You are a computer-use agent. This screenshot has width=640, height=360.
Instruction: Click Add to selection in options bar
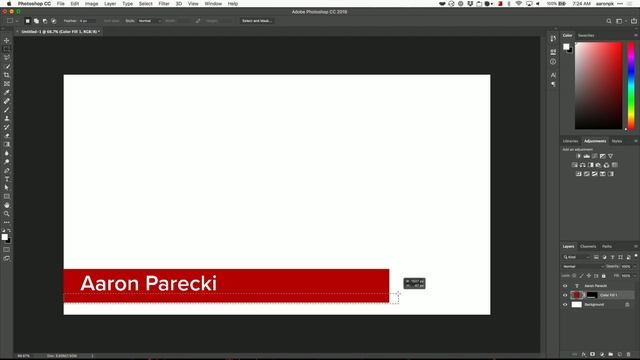click(x=36, y=21)
